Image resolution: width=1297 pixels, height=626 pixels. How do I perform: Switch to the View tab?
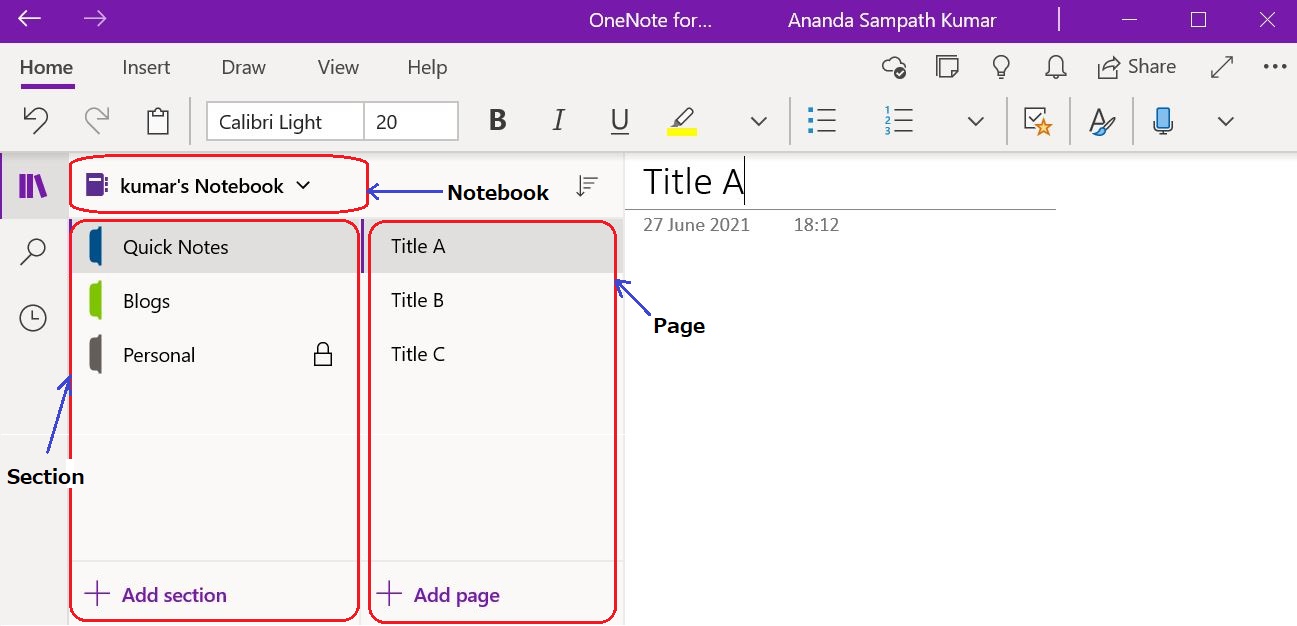(338, 68)
